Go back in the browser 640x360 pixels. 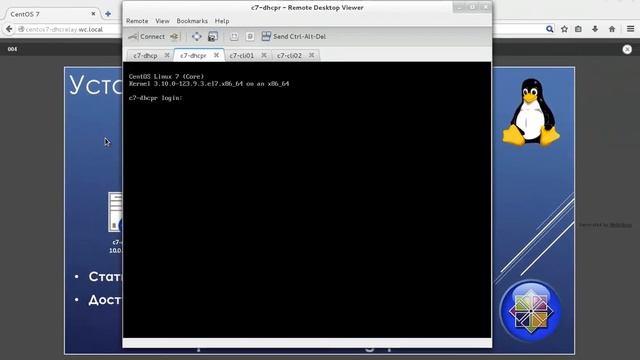coord(9,29)
